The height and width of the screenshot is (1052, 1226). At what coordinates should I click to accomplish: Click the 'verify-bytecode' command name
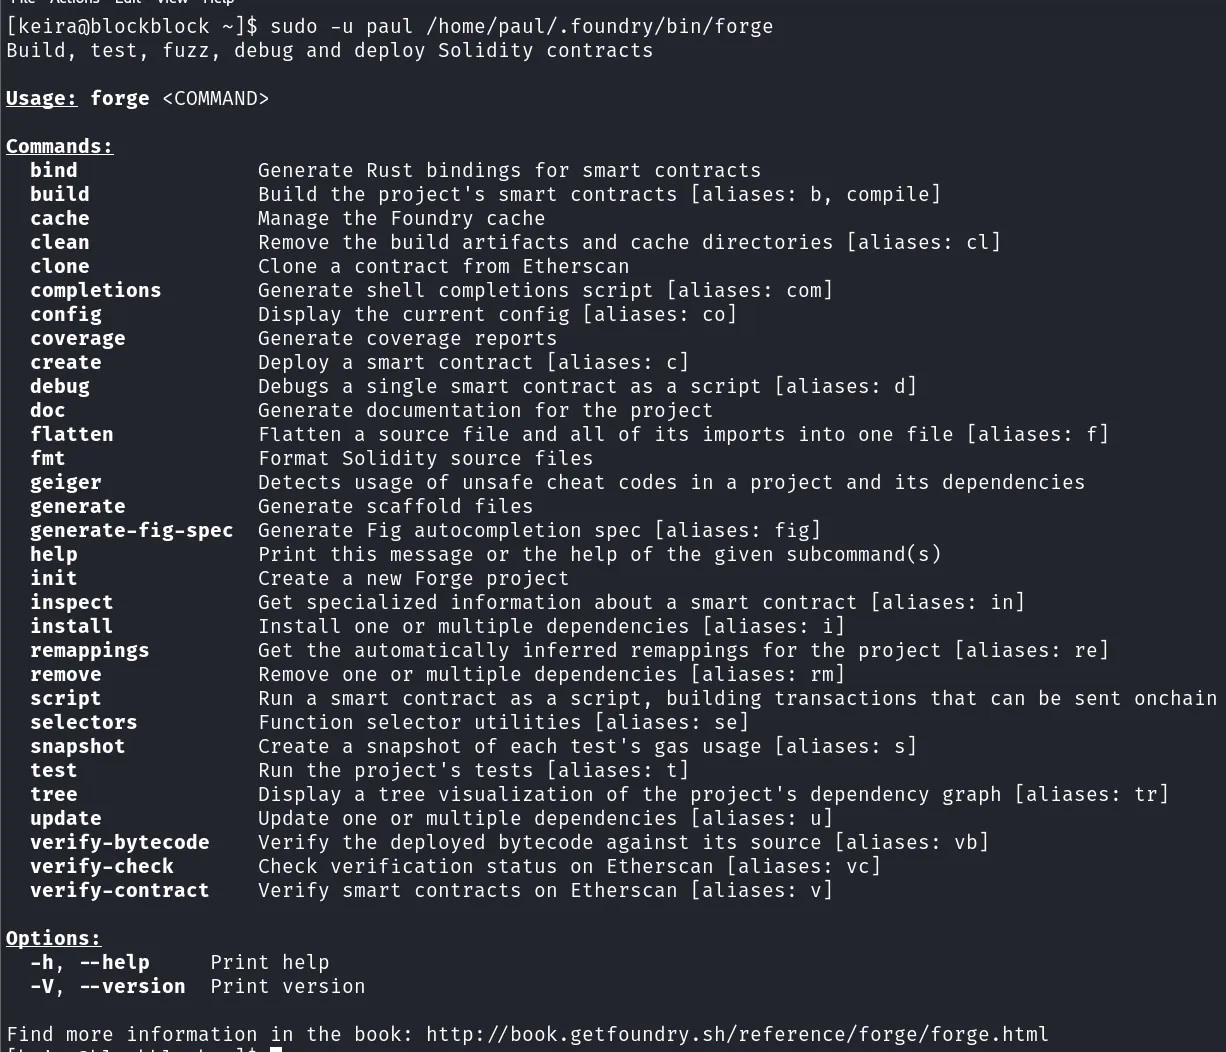pyautogui.click(x=120, y=842)
